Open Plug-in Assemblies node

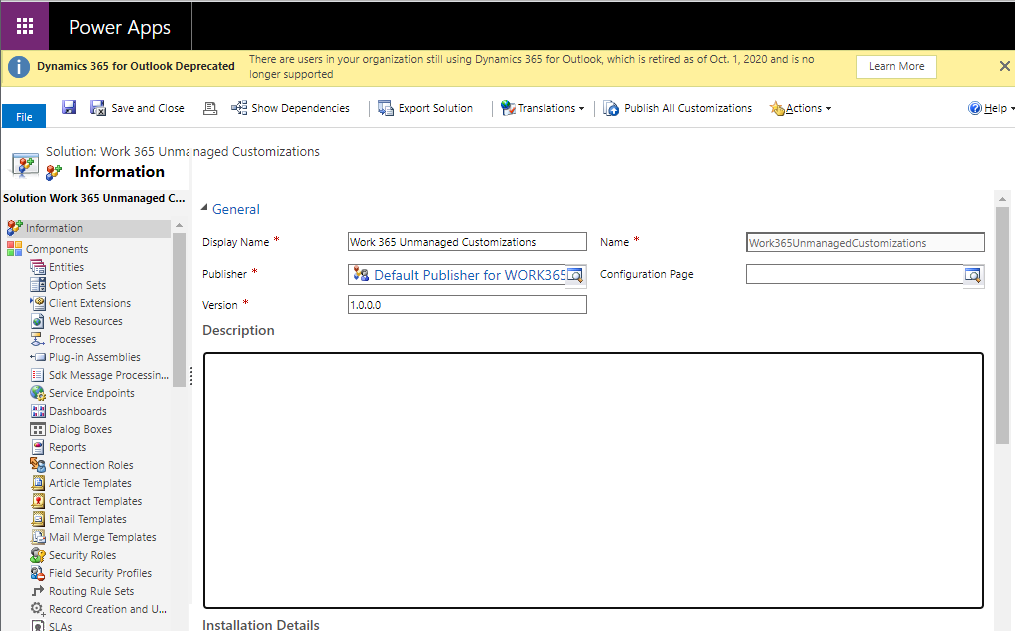(x=95, y=357)
